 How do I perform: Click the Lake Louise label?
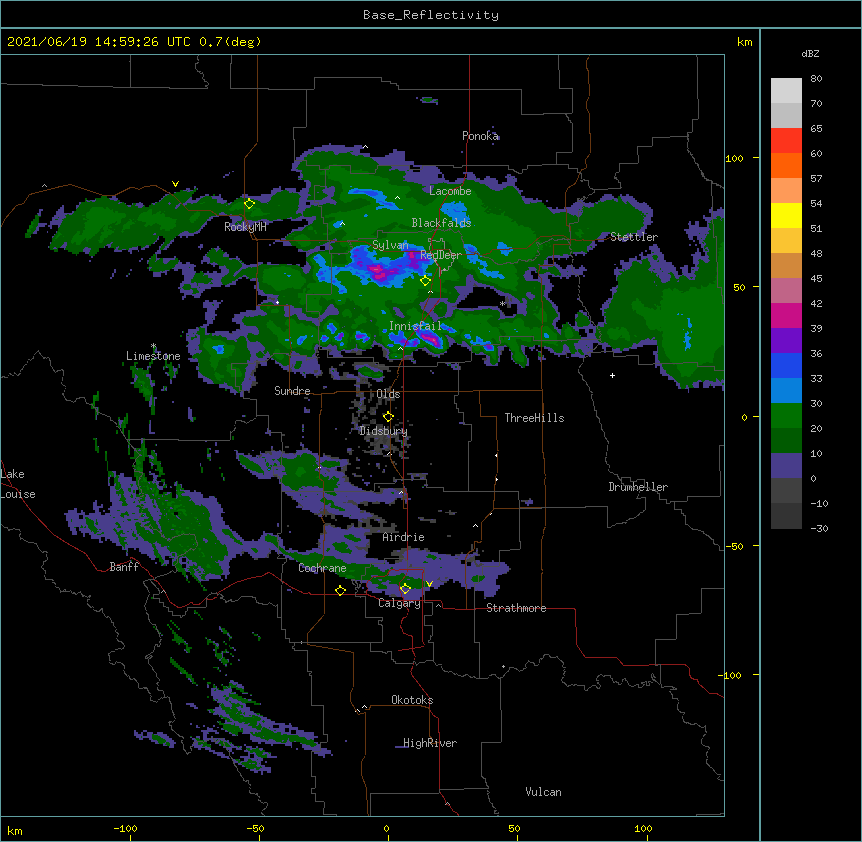click(18, 484)
